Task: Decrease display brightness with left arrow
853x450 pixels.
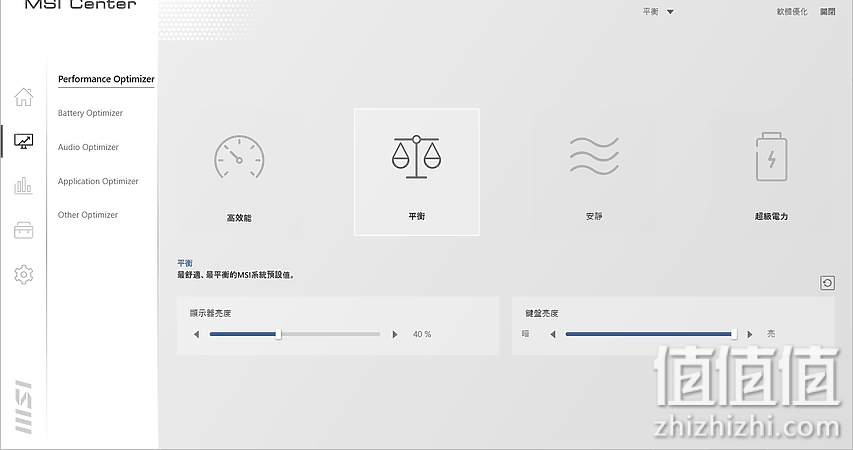Action: click(196, 334)
